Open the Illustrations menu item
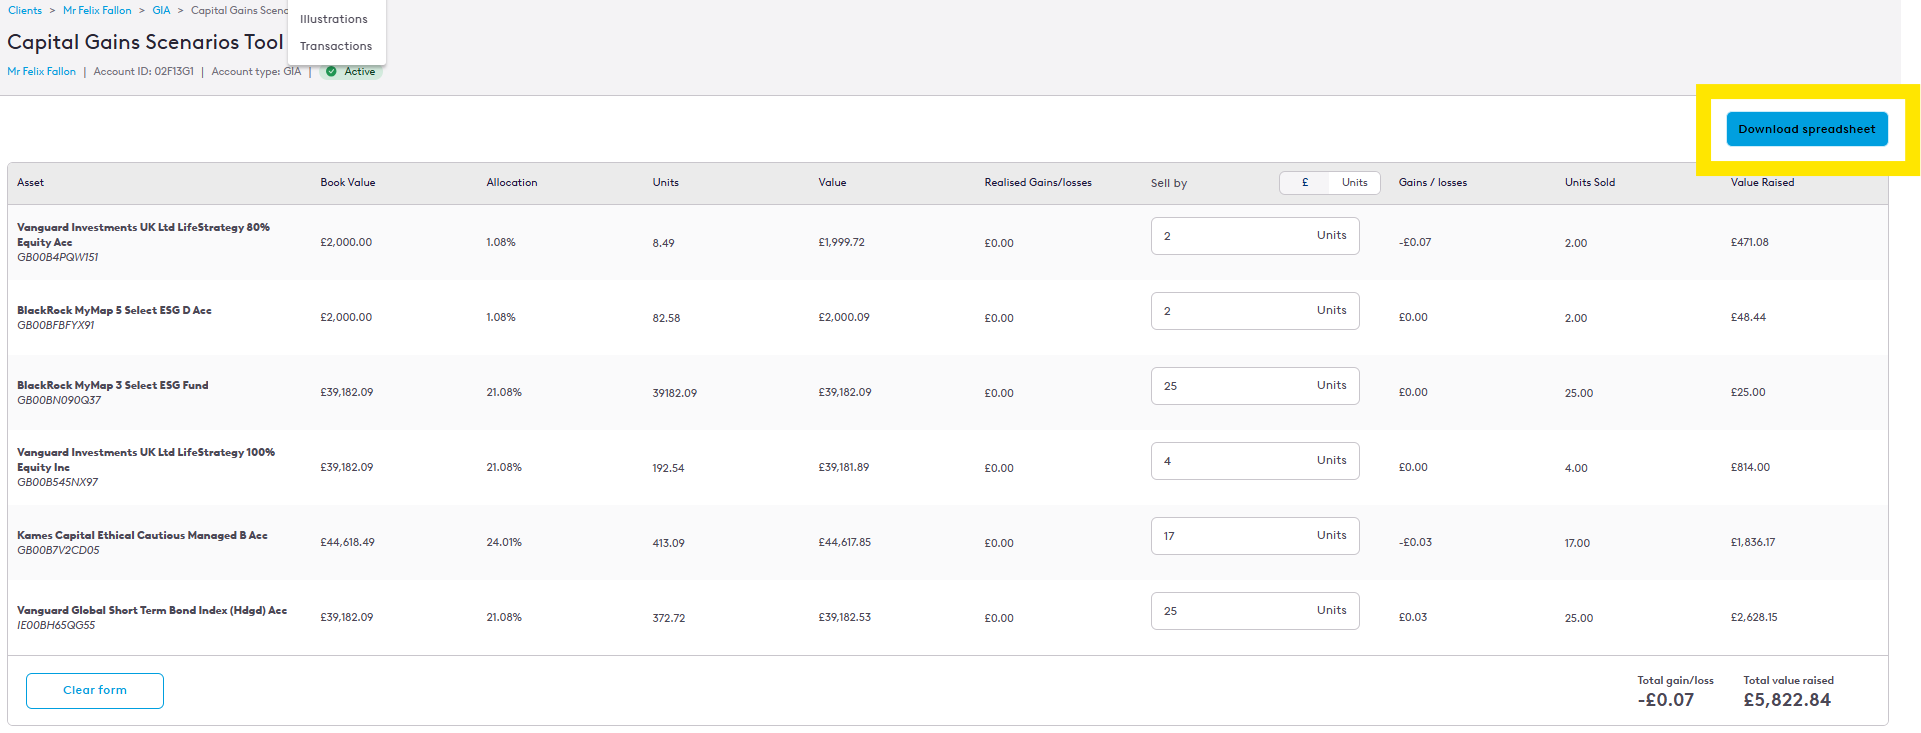Image resolution: width=1921 pixels, height=733 pixels. 334,19
